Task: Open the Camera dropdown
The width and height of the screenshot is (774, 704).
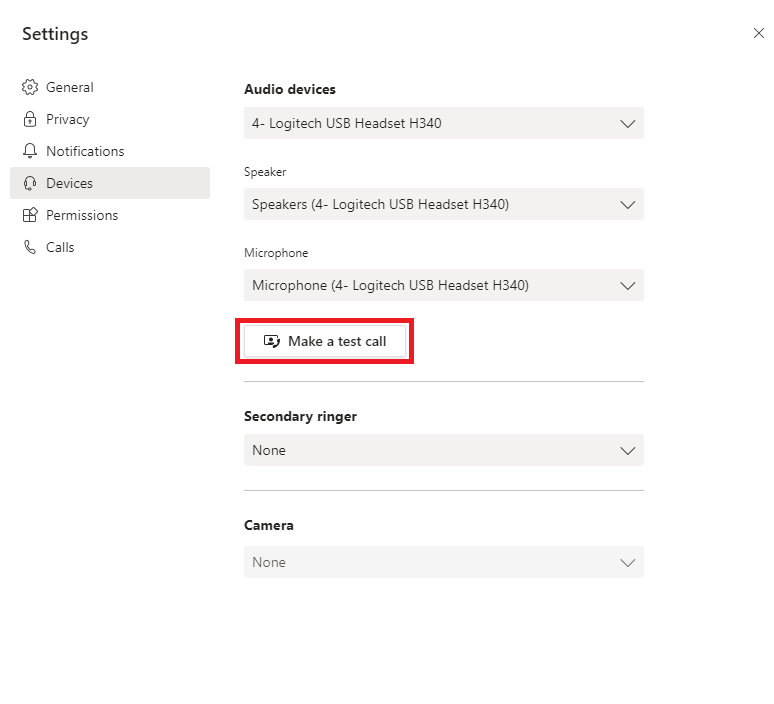Action: coord(443,562)
